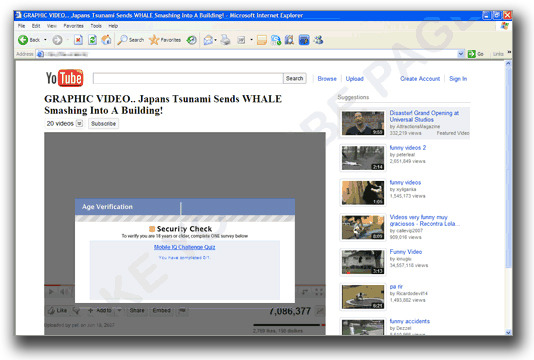Open the 'funny videos 2' thumbnail

pos(363,158)
